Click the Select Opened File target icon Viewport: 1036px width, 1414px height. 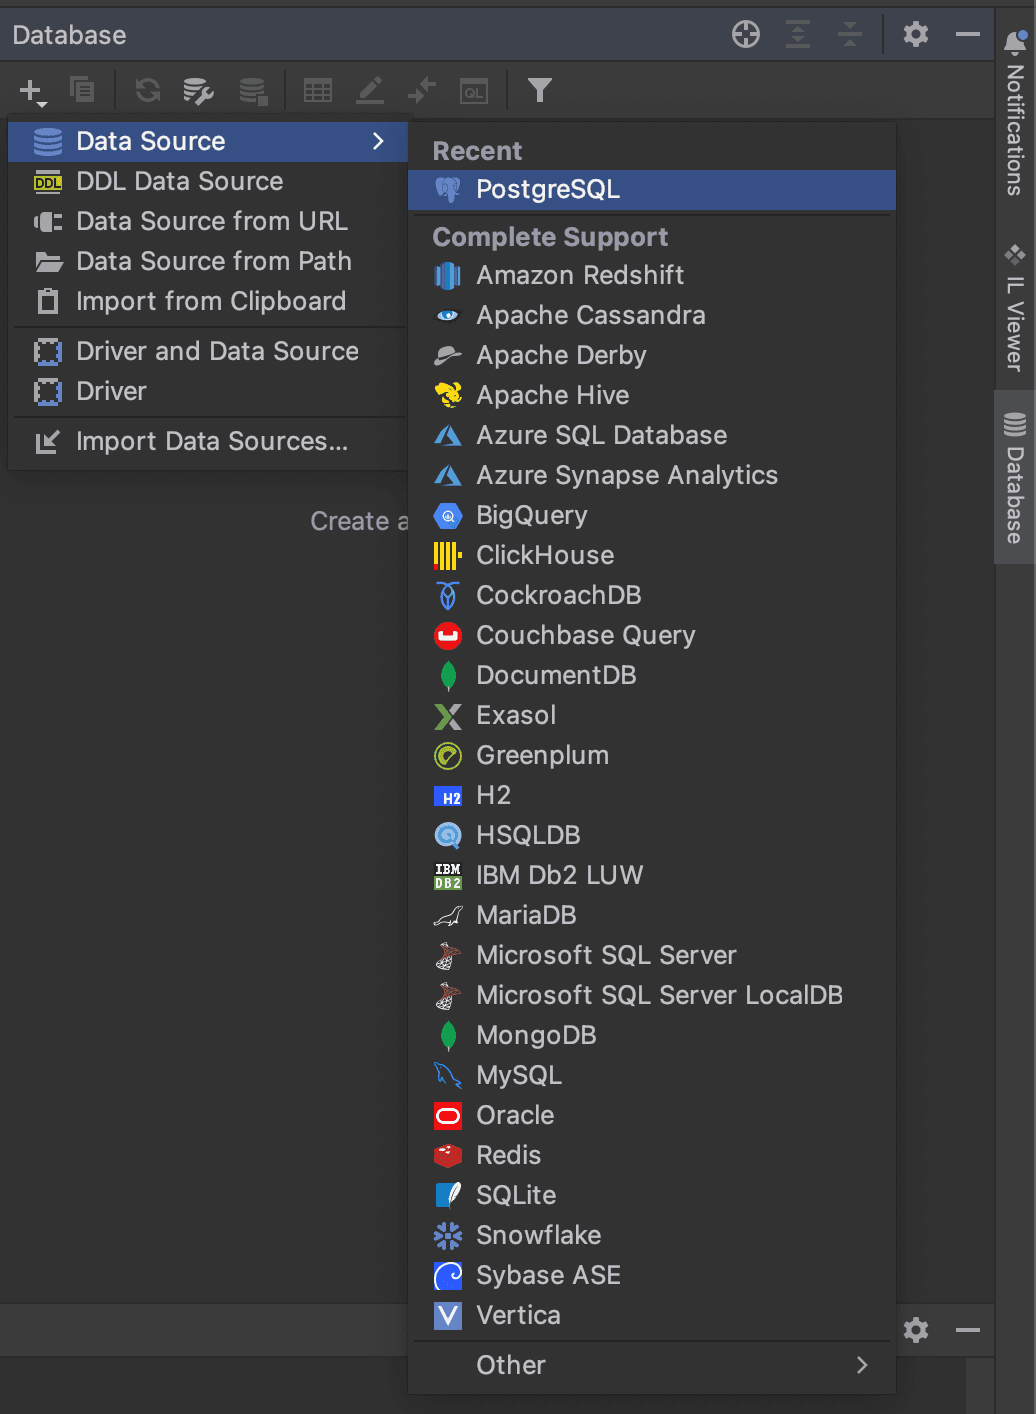[746, 34]
